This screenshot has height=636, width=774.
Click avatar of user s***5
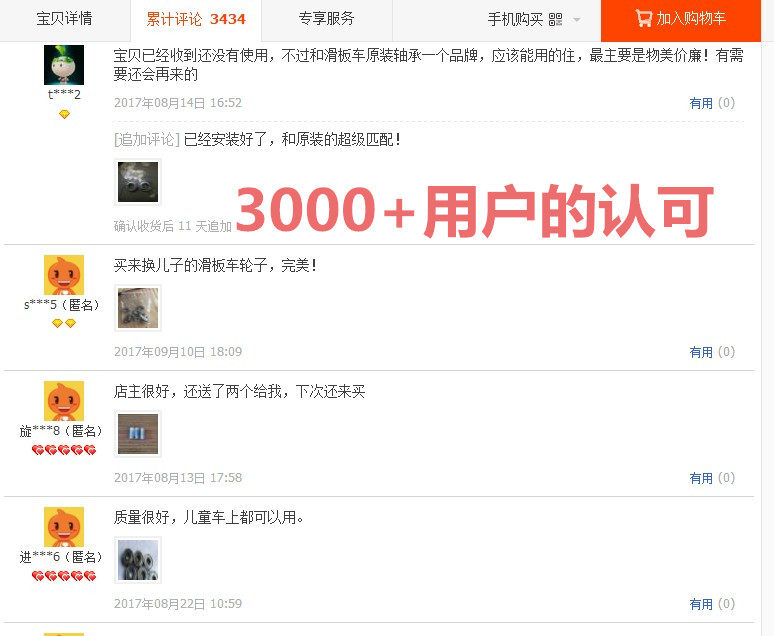[x=64, y=275]
